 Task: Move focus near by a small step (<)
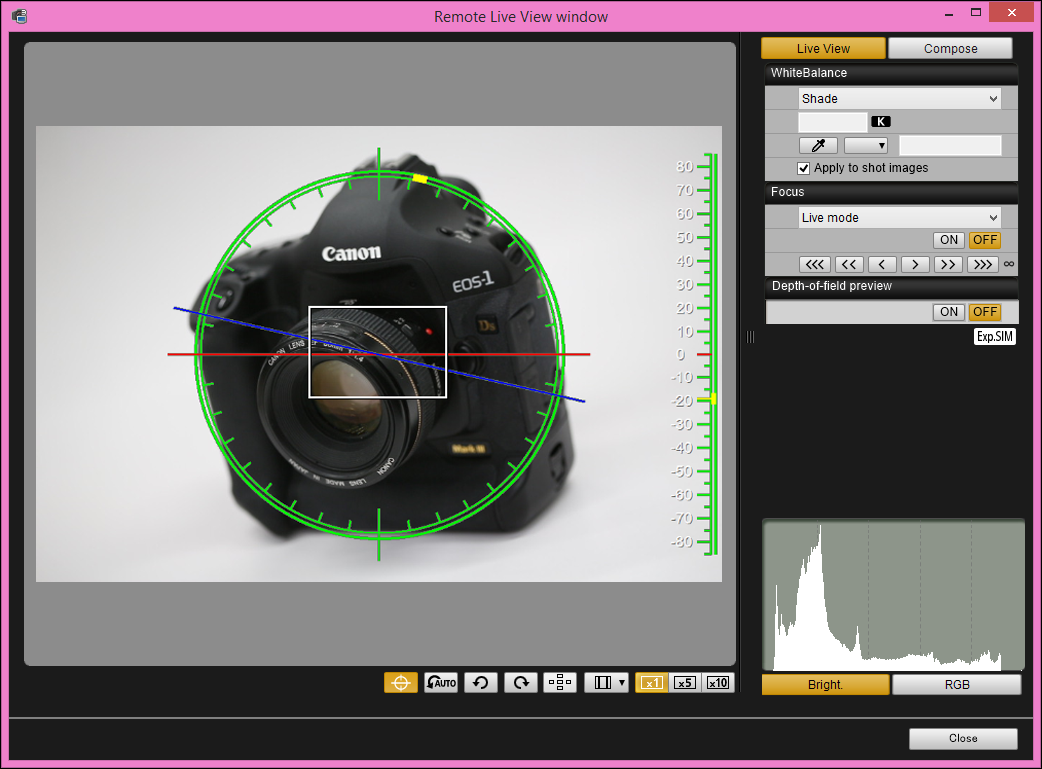[x=882, y=265]
